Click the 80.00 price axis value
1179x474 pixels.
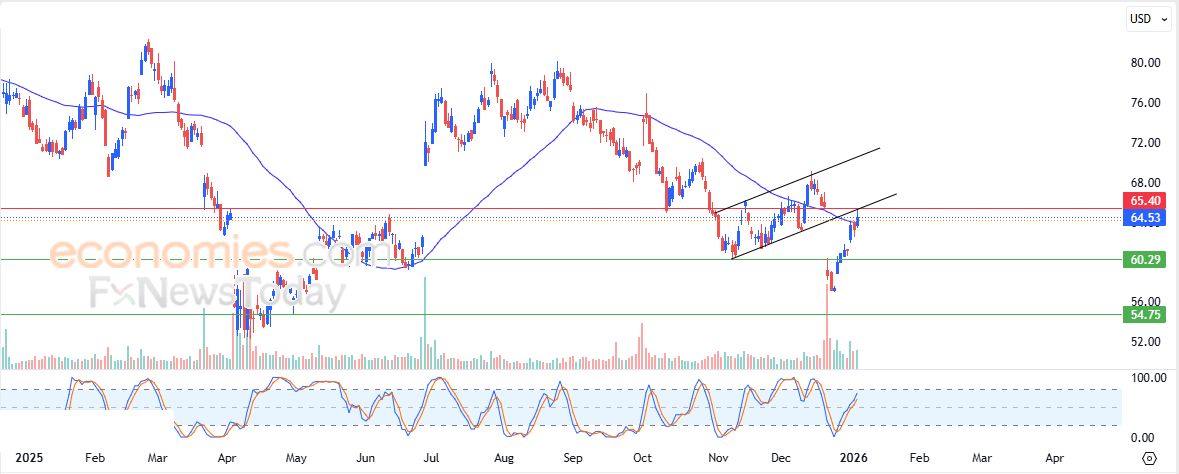[x=1145, y=62]
